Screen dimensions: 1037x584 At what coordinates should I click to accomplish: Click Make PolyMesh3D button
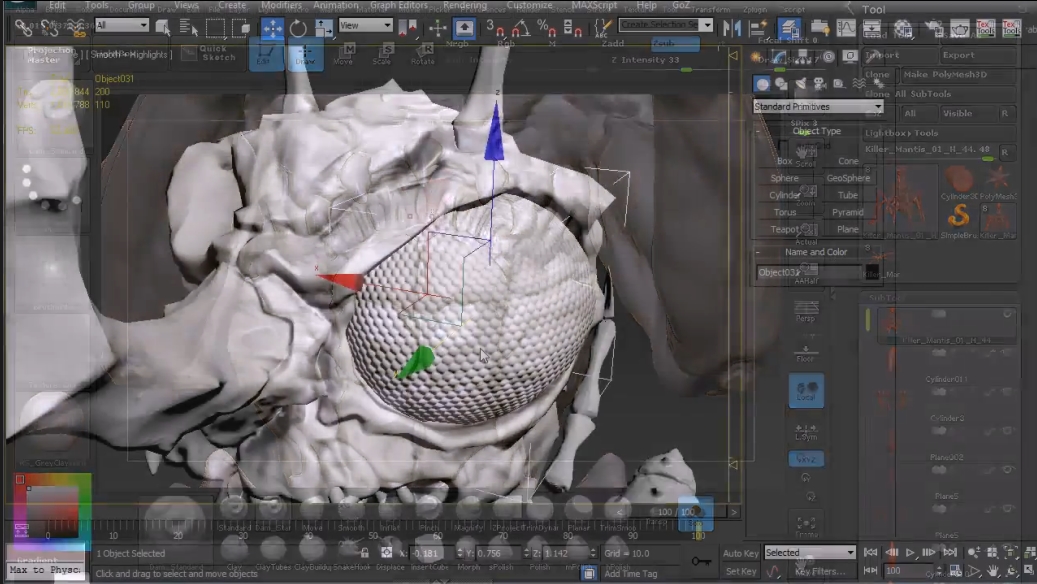[x=958, y=75]
